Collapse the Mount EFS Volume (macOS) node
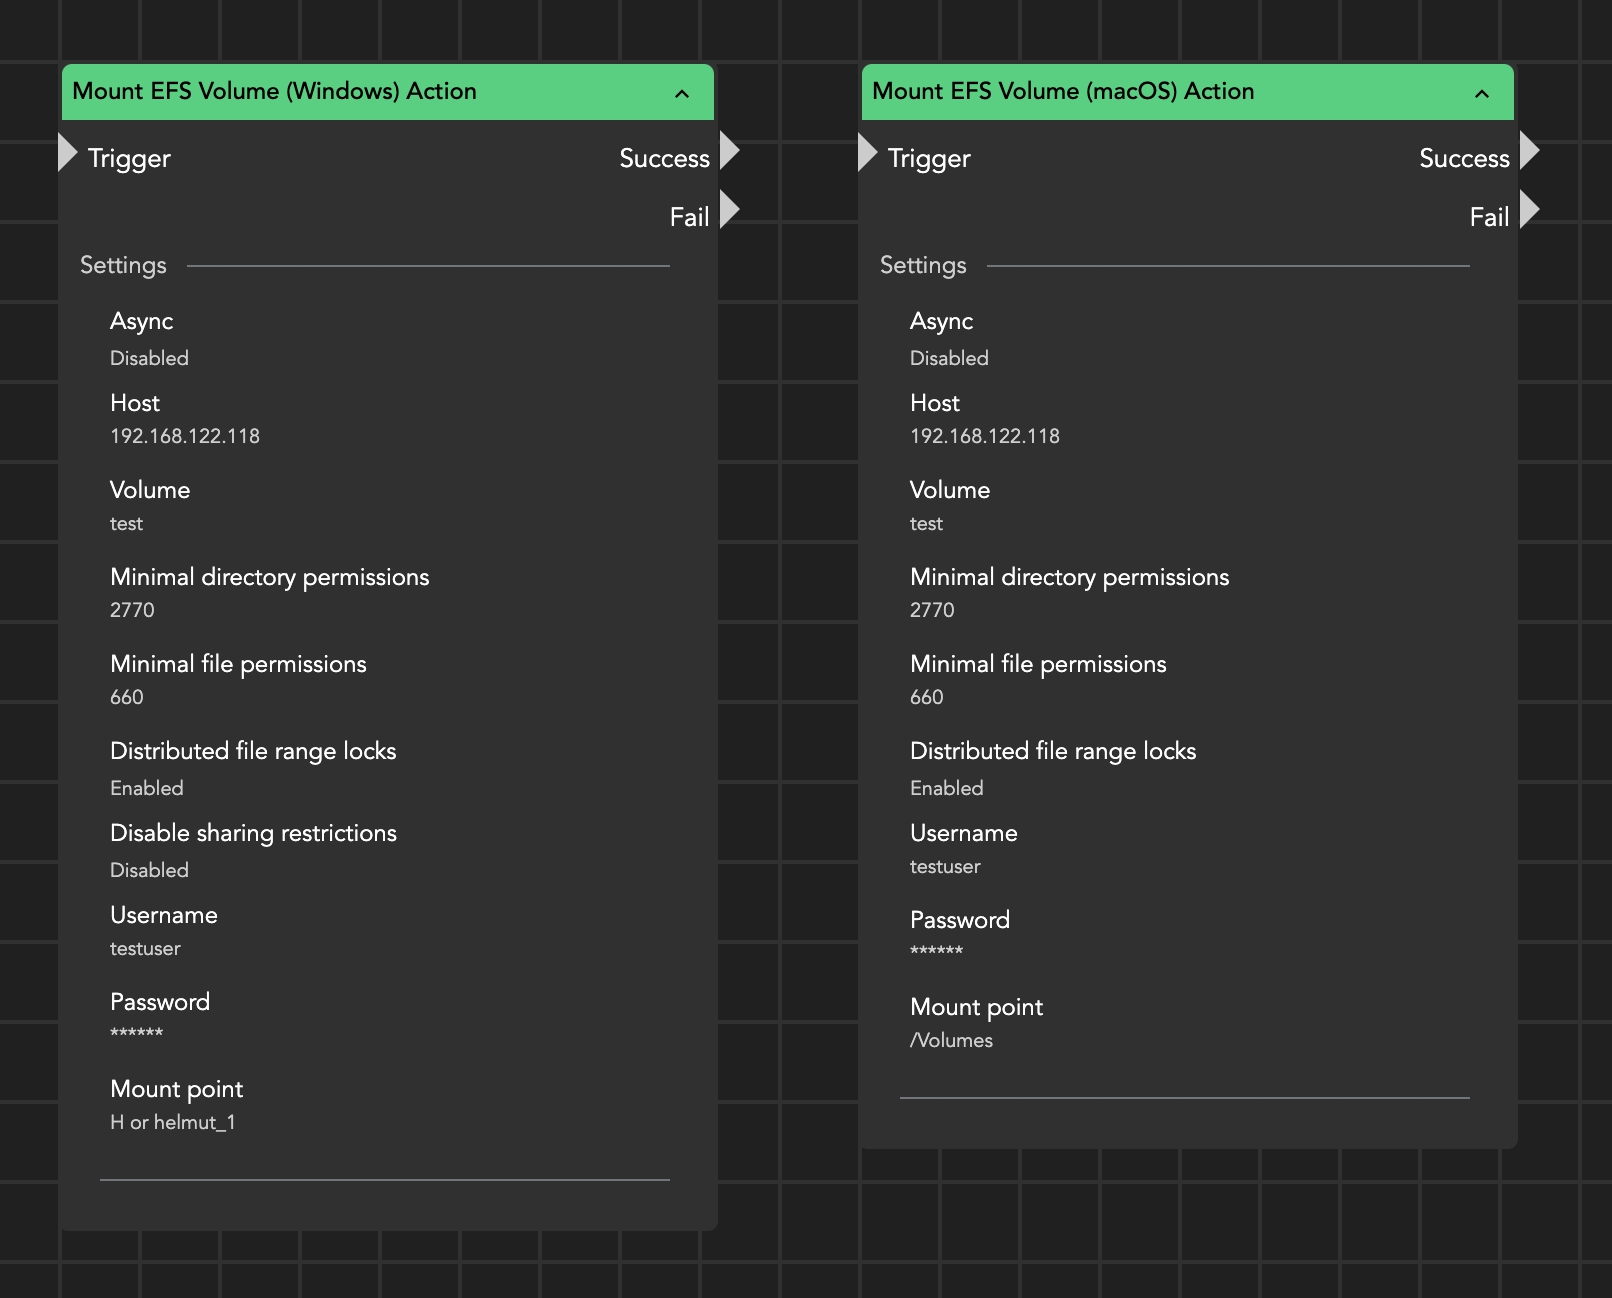The width and height of the screenshot is (1612, 1298). (1482, 93)
